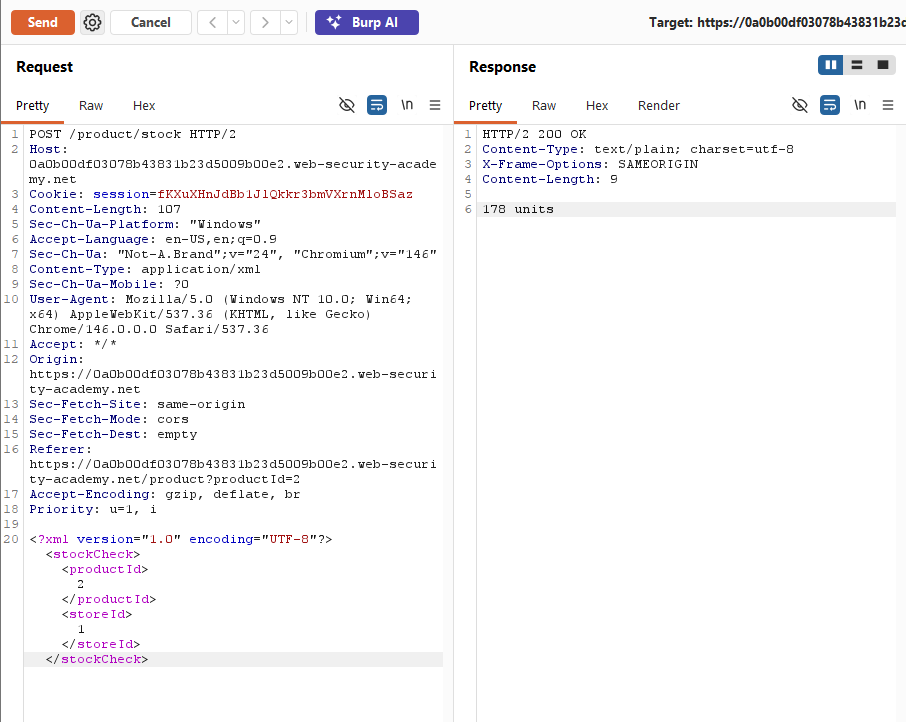Switch to top-bottom split layout view

857,65
